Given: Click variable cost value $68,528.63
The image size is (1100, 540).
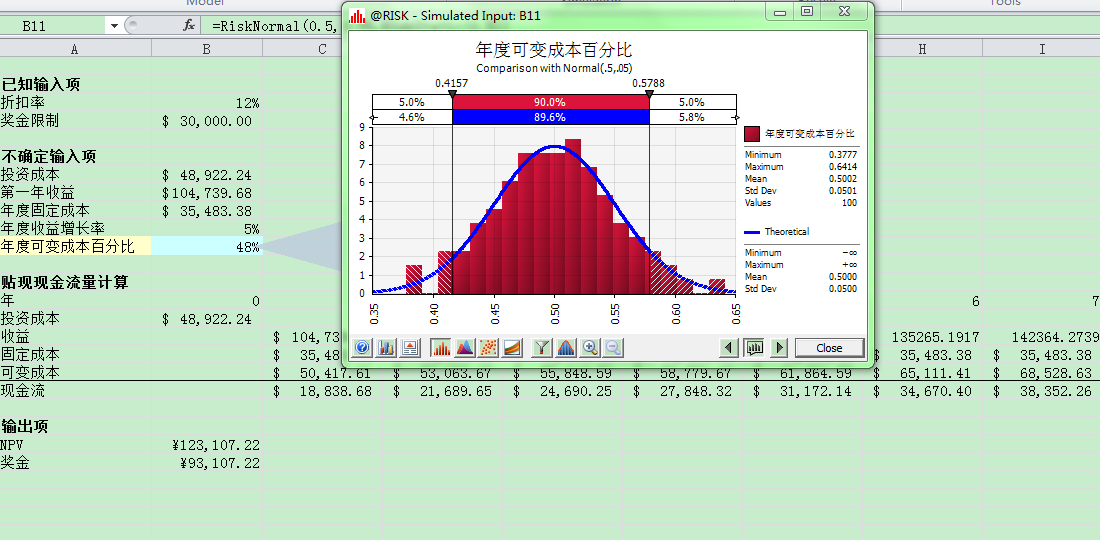Looking at the screenshot, I should pos(1042,373).
